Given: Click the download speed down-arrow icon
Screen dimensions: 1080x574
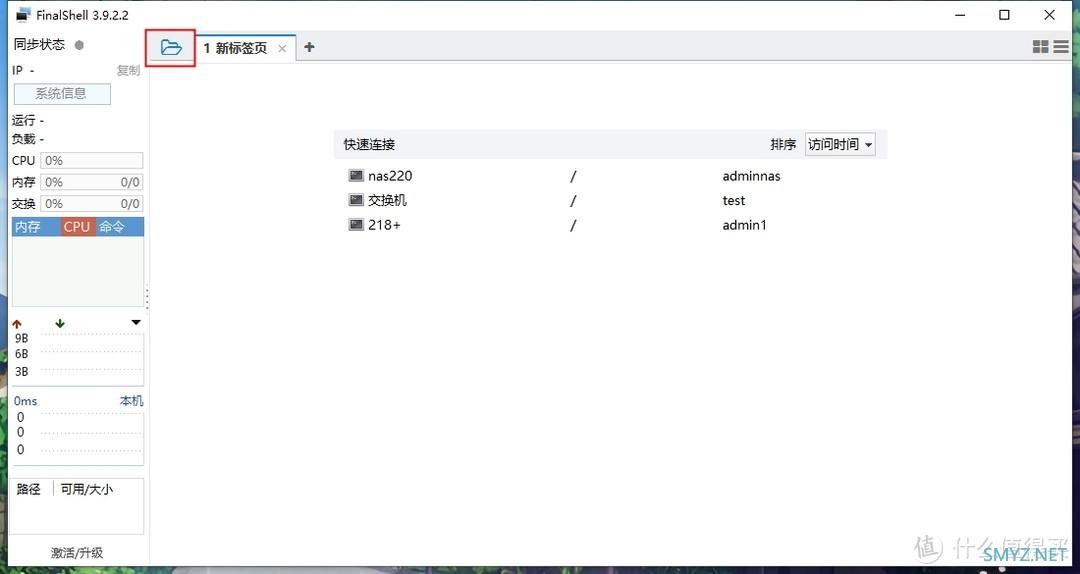Looking at the screenshot, I should pos(60,323).
